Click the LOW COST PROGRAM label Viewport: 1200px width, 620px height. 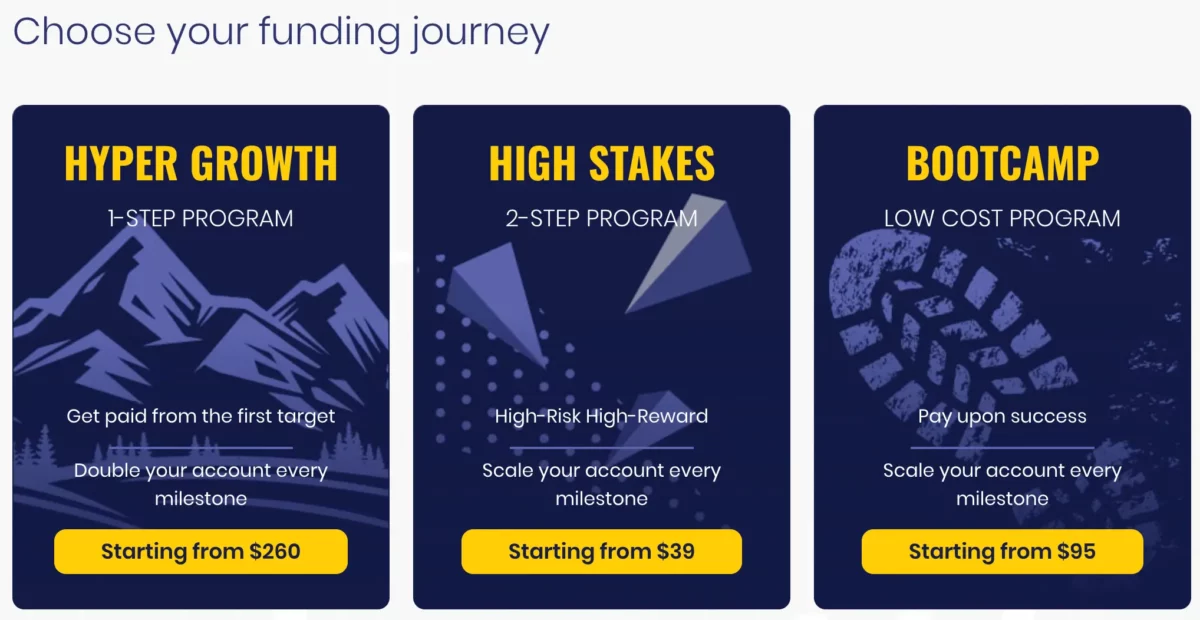click(1002, 218)
